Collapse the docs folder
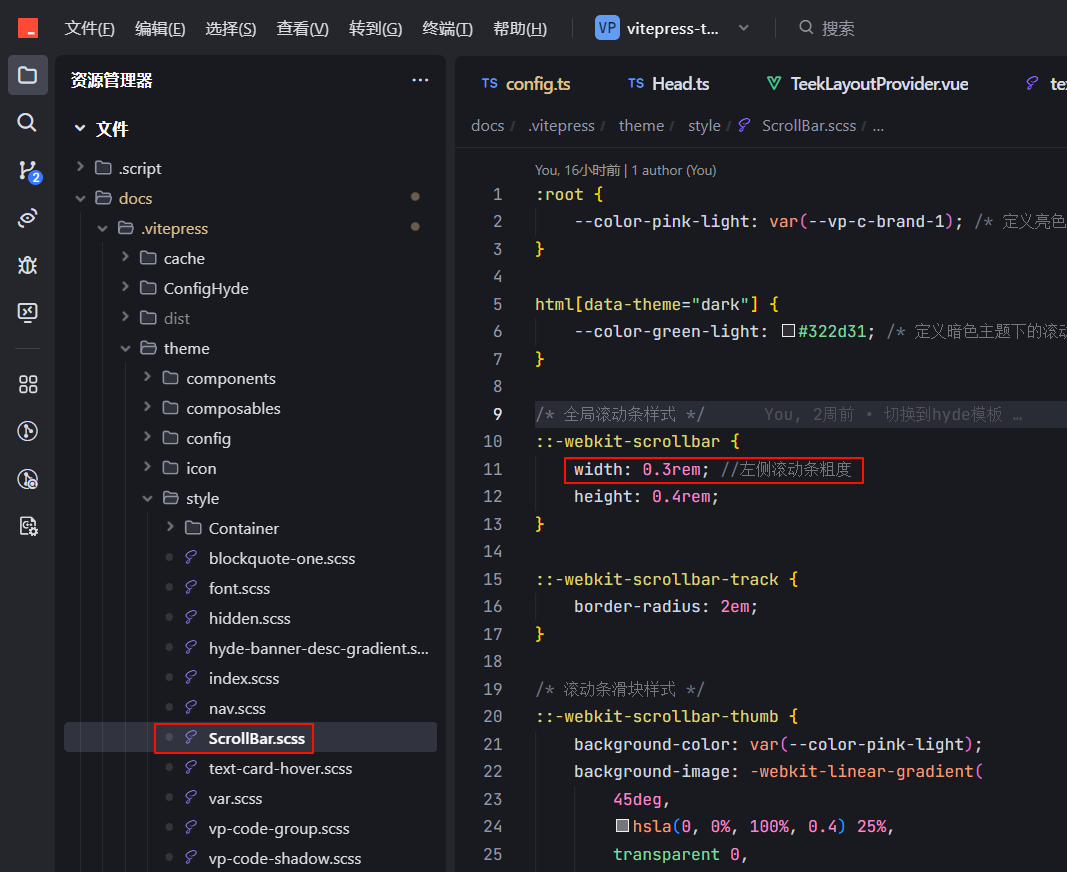This screenshot has height=872, width=1067. click(80, 198)
